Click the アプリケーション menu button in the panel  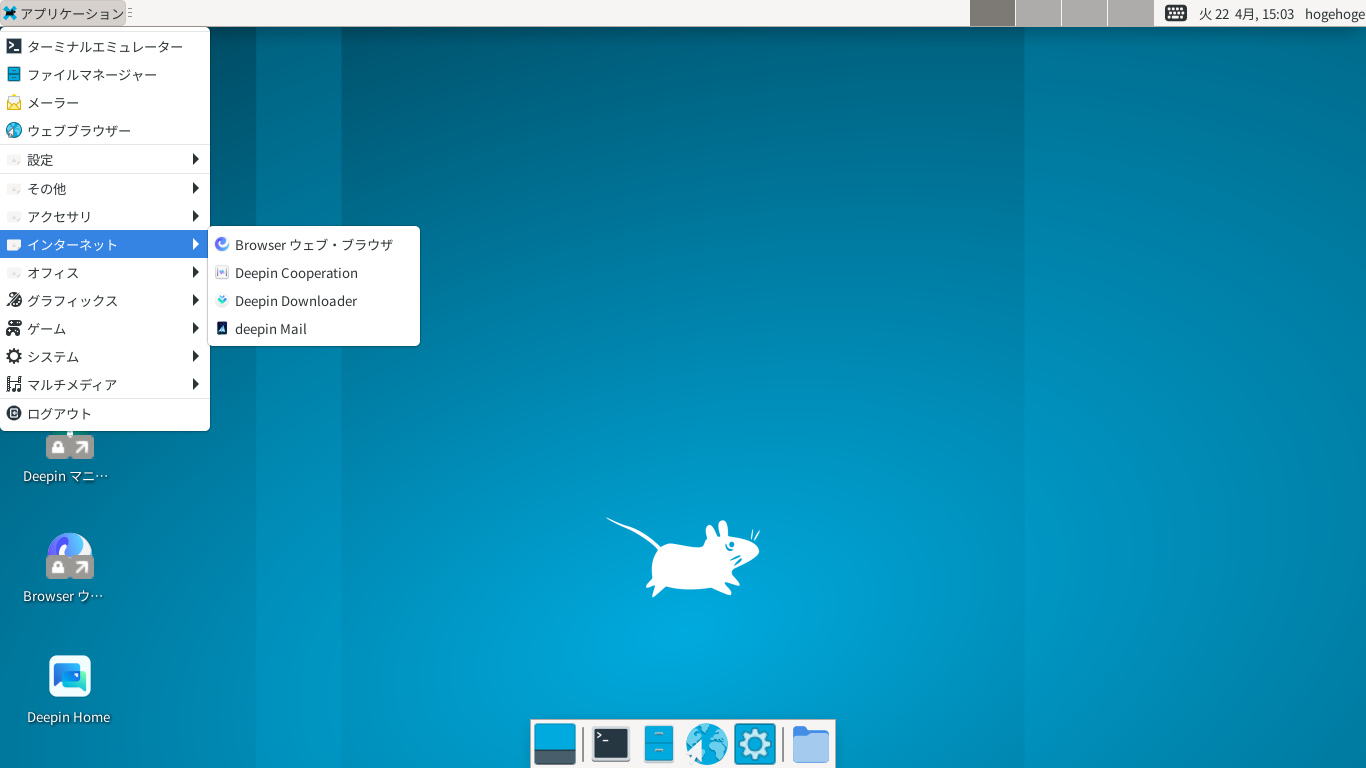coord(63,13)
